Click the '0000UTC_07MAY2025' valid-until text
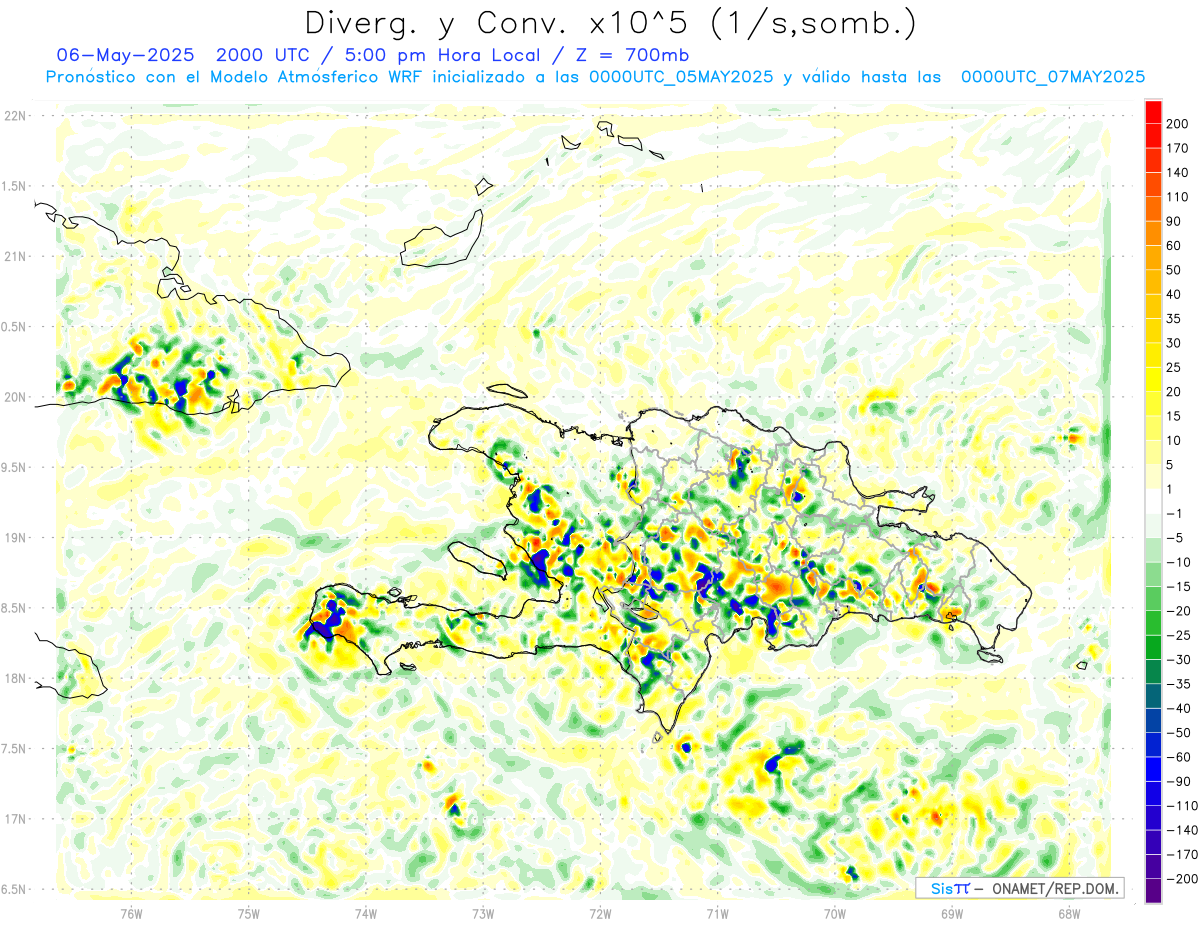The image size is (1200, 927). 1052,77
